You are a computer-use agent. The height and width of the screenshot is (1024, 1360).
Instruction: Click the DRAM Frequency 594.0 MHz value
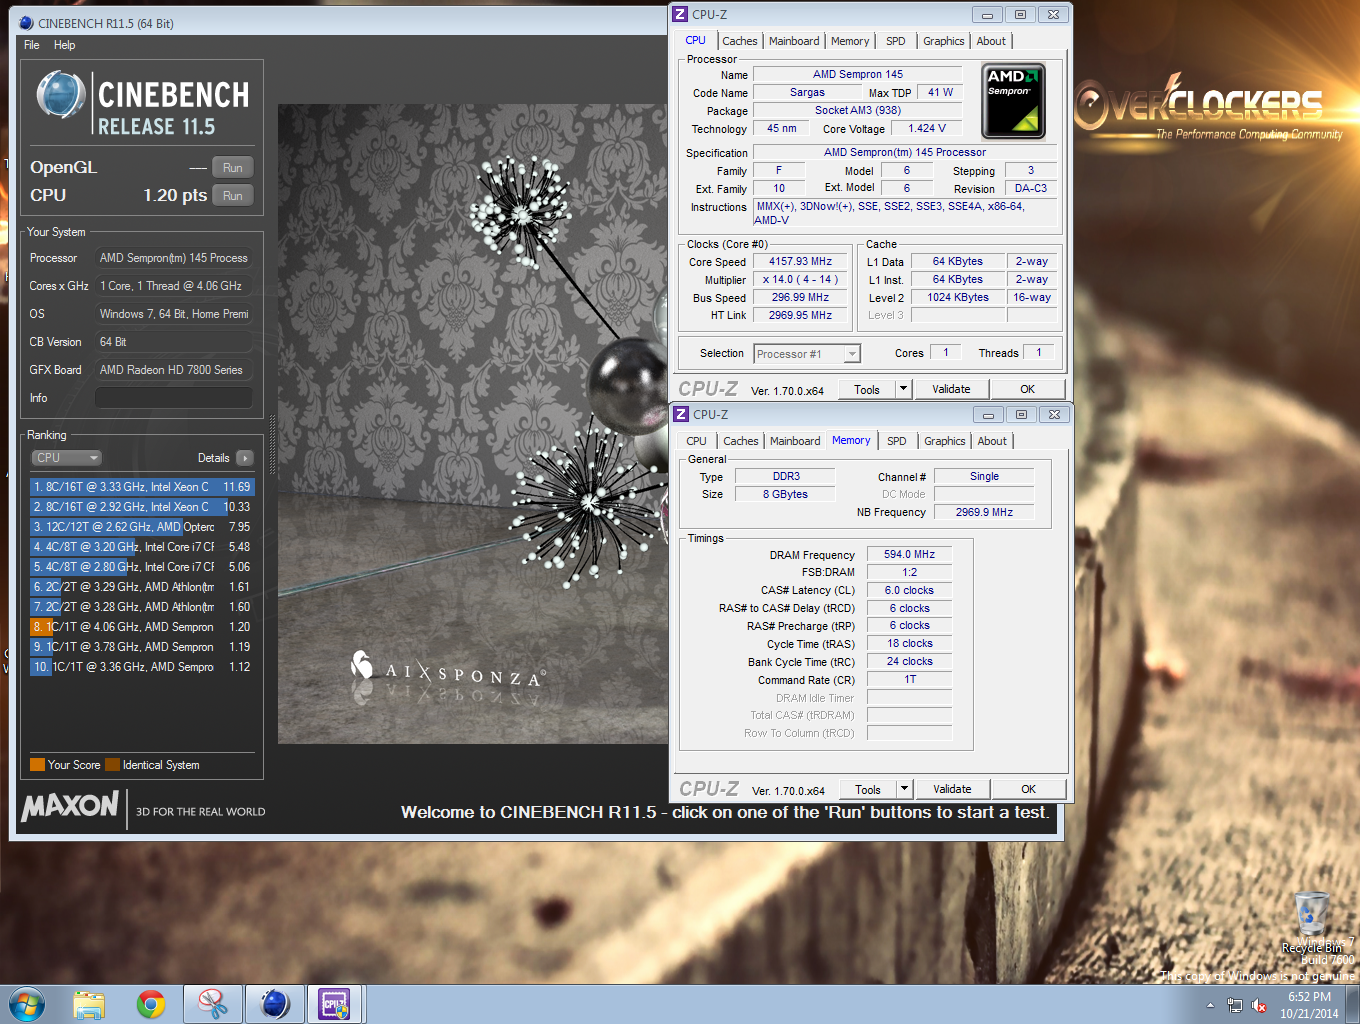909,554
